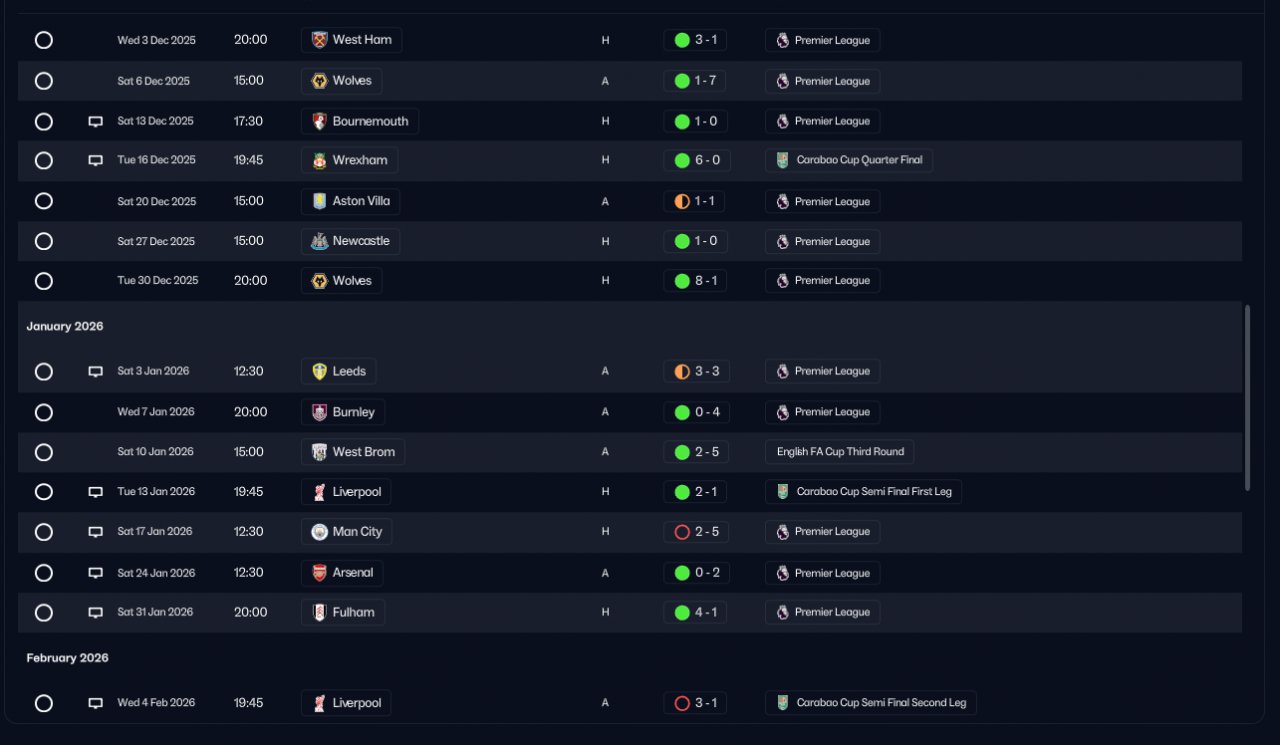Open the 2 - 5 Man City score
This screenshot has height=745, width=1280.
coord(695,532)
